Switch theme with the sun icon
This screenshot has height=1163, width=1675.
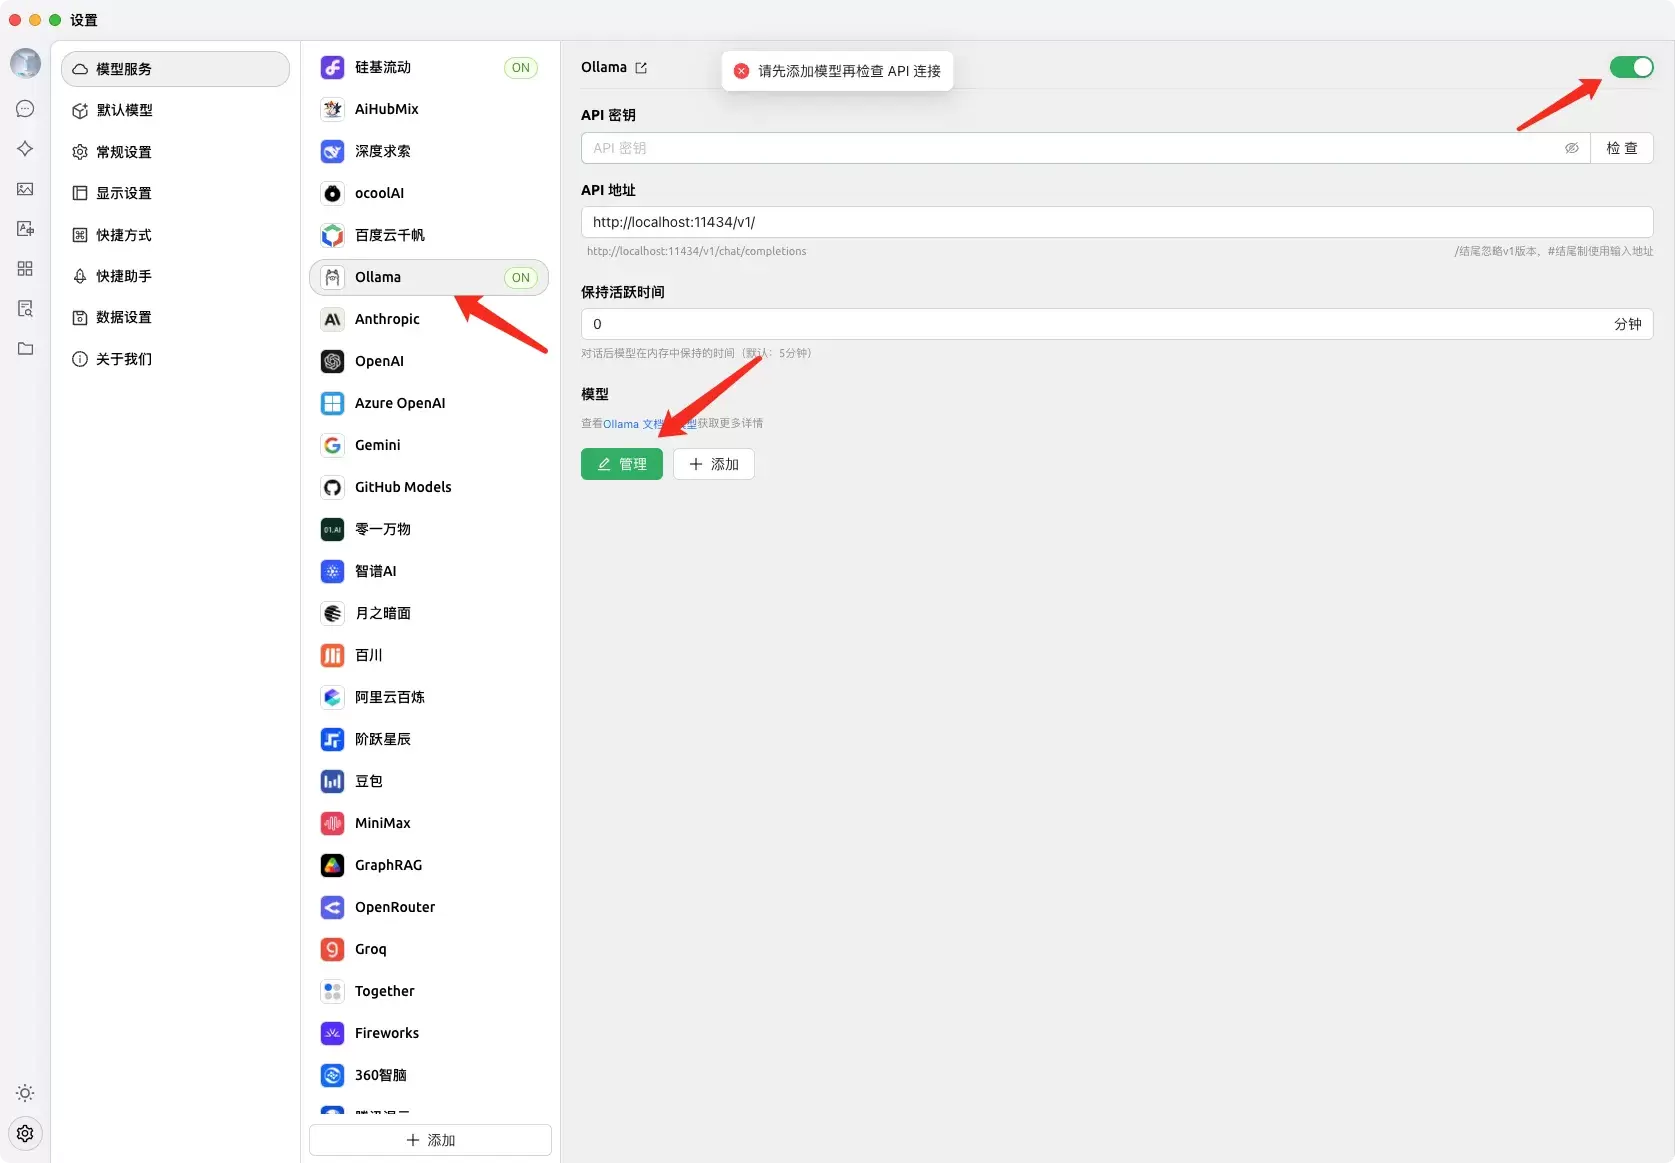click(25, 1093)
